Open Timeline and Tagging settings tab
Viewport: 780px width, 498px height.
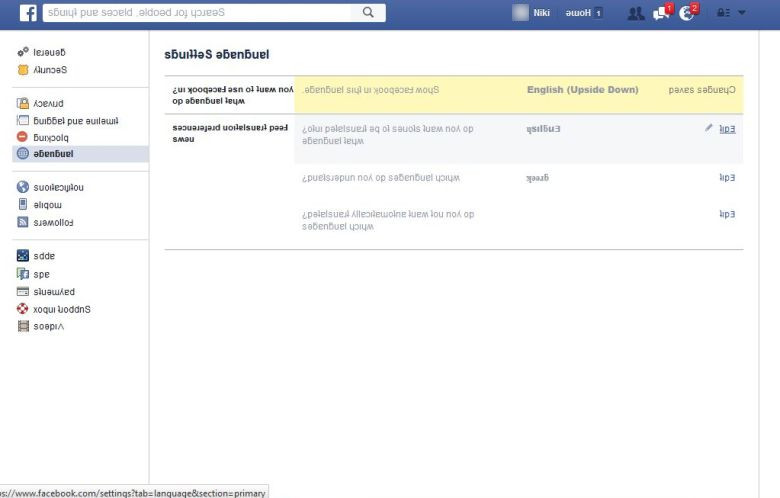point(76,121)
